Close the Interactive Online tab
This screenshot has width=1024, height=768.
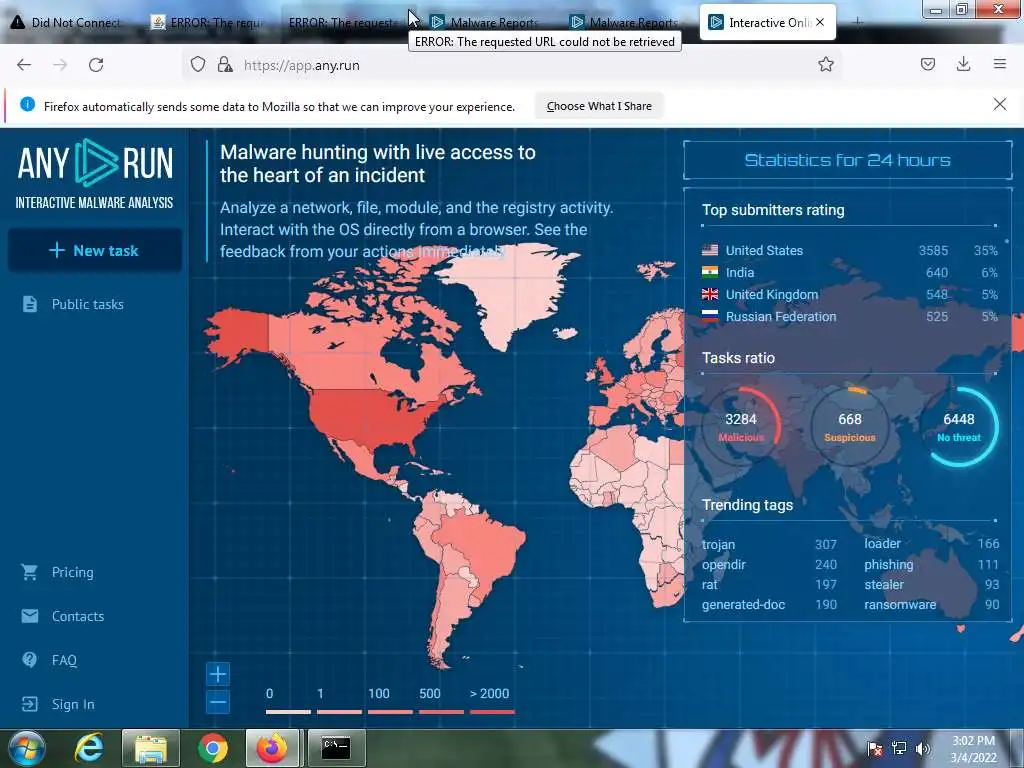click(x=820, y=22)
